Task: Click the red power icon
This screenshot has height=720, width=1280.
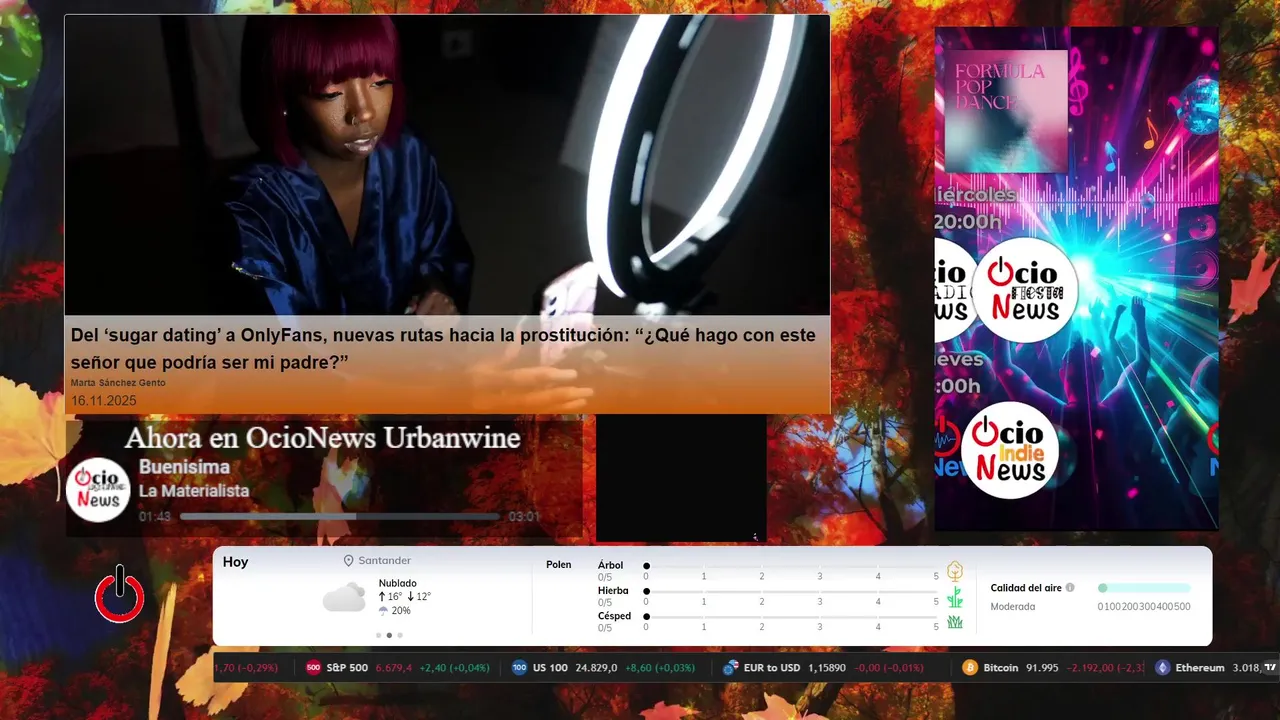Action: (119, 595)
